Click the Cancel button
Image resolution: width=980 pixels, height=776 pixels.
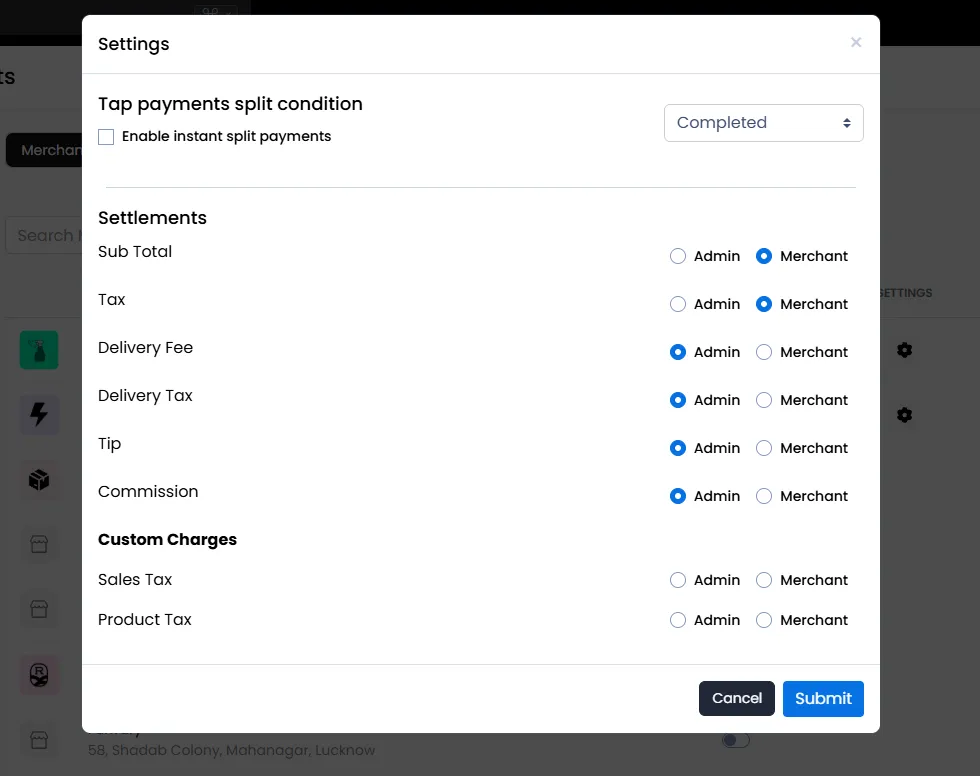click(737, 699)
